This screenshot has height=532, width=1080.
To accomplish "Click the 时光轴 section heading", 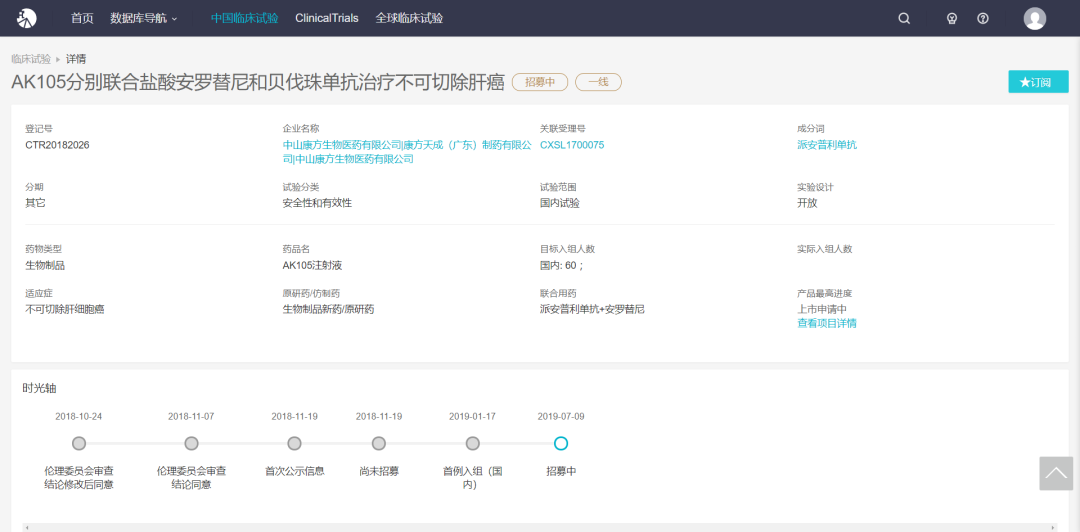I will (x=39, y=388).
